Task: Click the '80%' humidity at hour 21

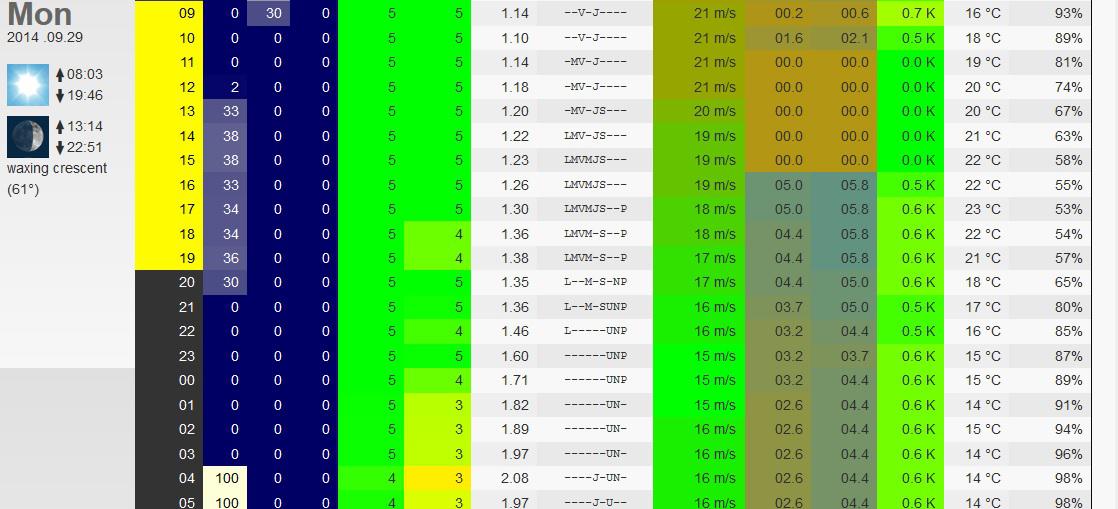Action: (1069, 307)
